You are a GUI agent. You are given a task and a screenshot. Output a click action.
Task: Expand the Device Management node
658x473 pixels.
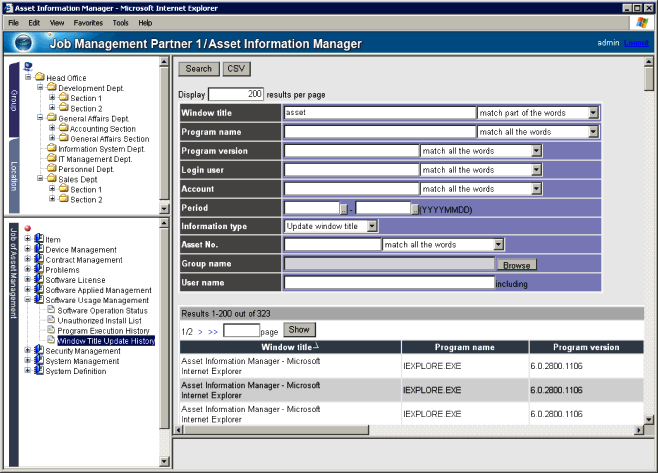tap(28, 250)
